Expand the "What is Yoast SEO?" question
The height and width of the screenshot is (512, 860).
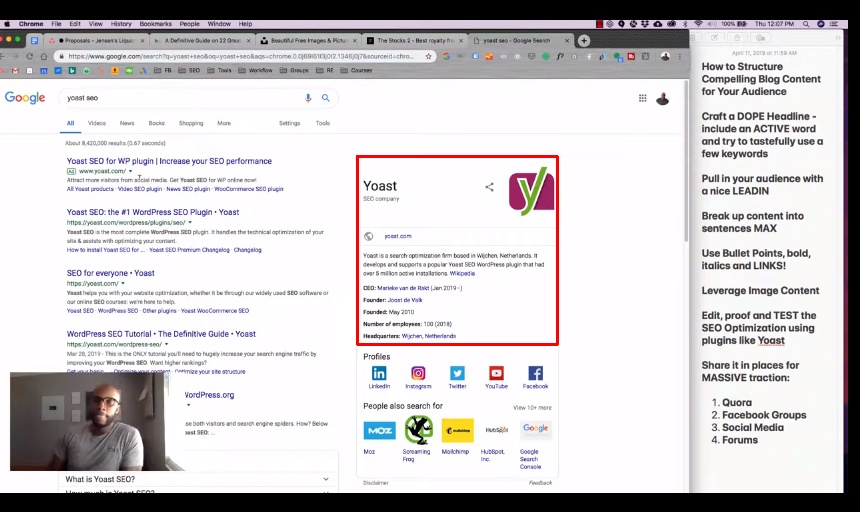tap(198, 479)
